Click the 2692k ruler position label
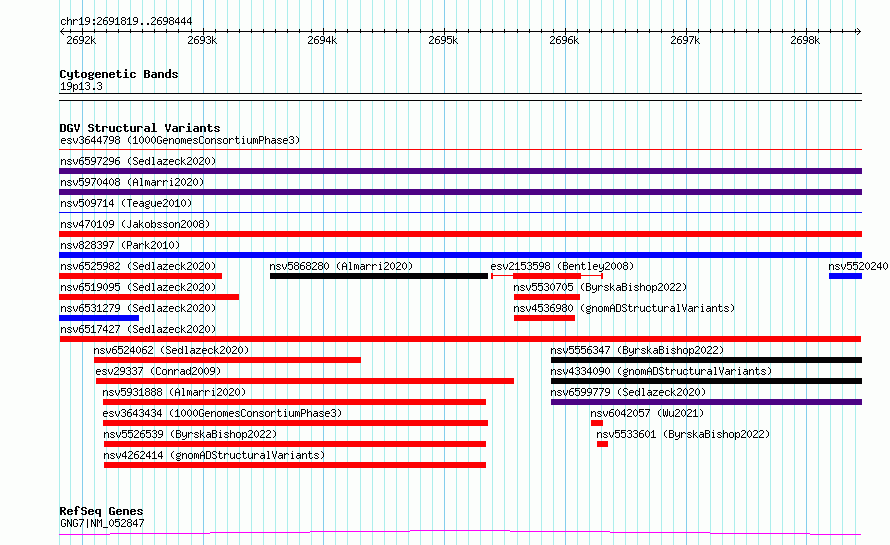The height and width of the screenshot is (545, 890). pos(81,40)
